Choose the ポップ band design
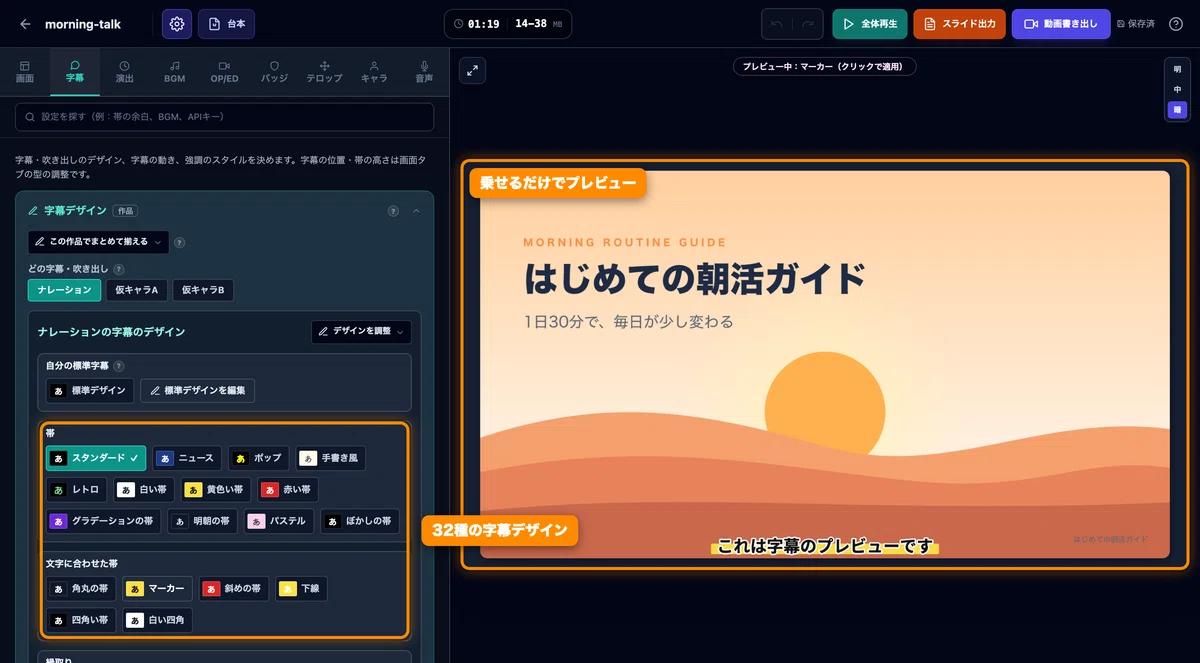 tap(258, 458)
